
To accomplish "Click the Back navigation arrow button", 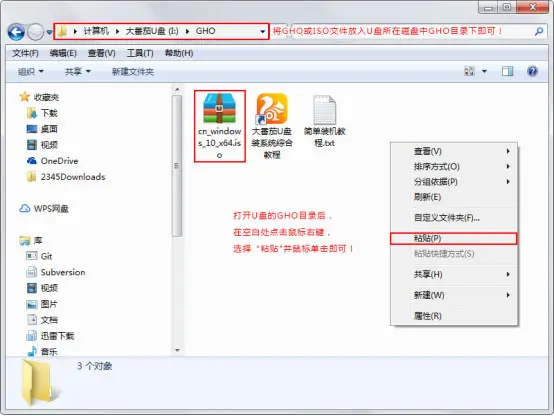I will click(x=16, y=32).
